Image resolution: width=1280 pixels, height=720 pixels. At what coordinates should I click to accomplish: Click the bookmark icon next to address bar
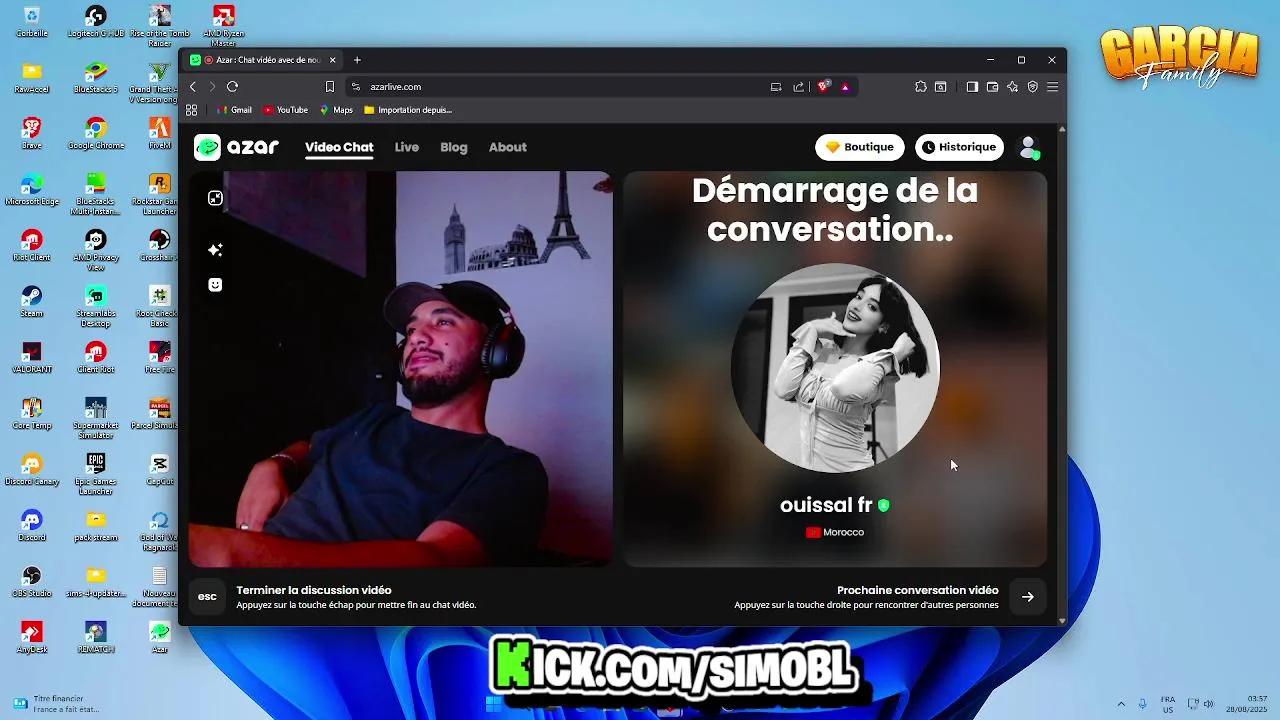[x=330, y=87]
